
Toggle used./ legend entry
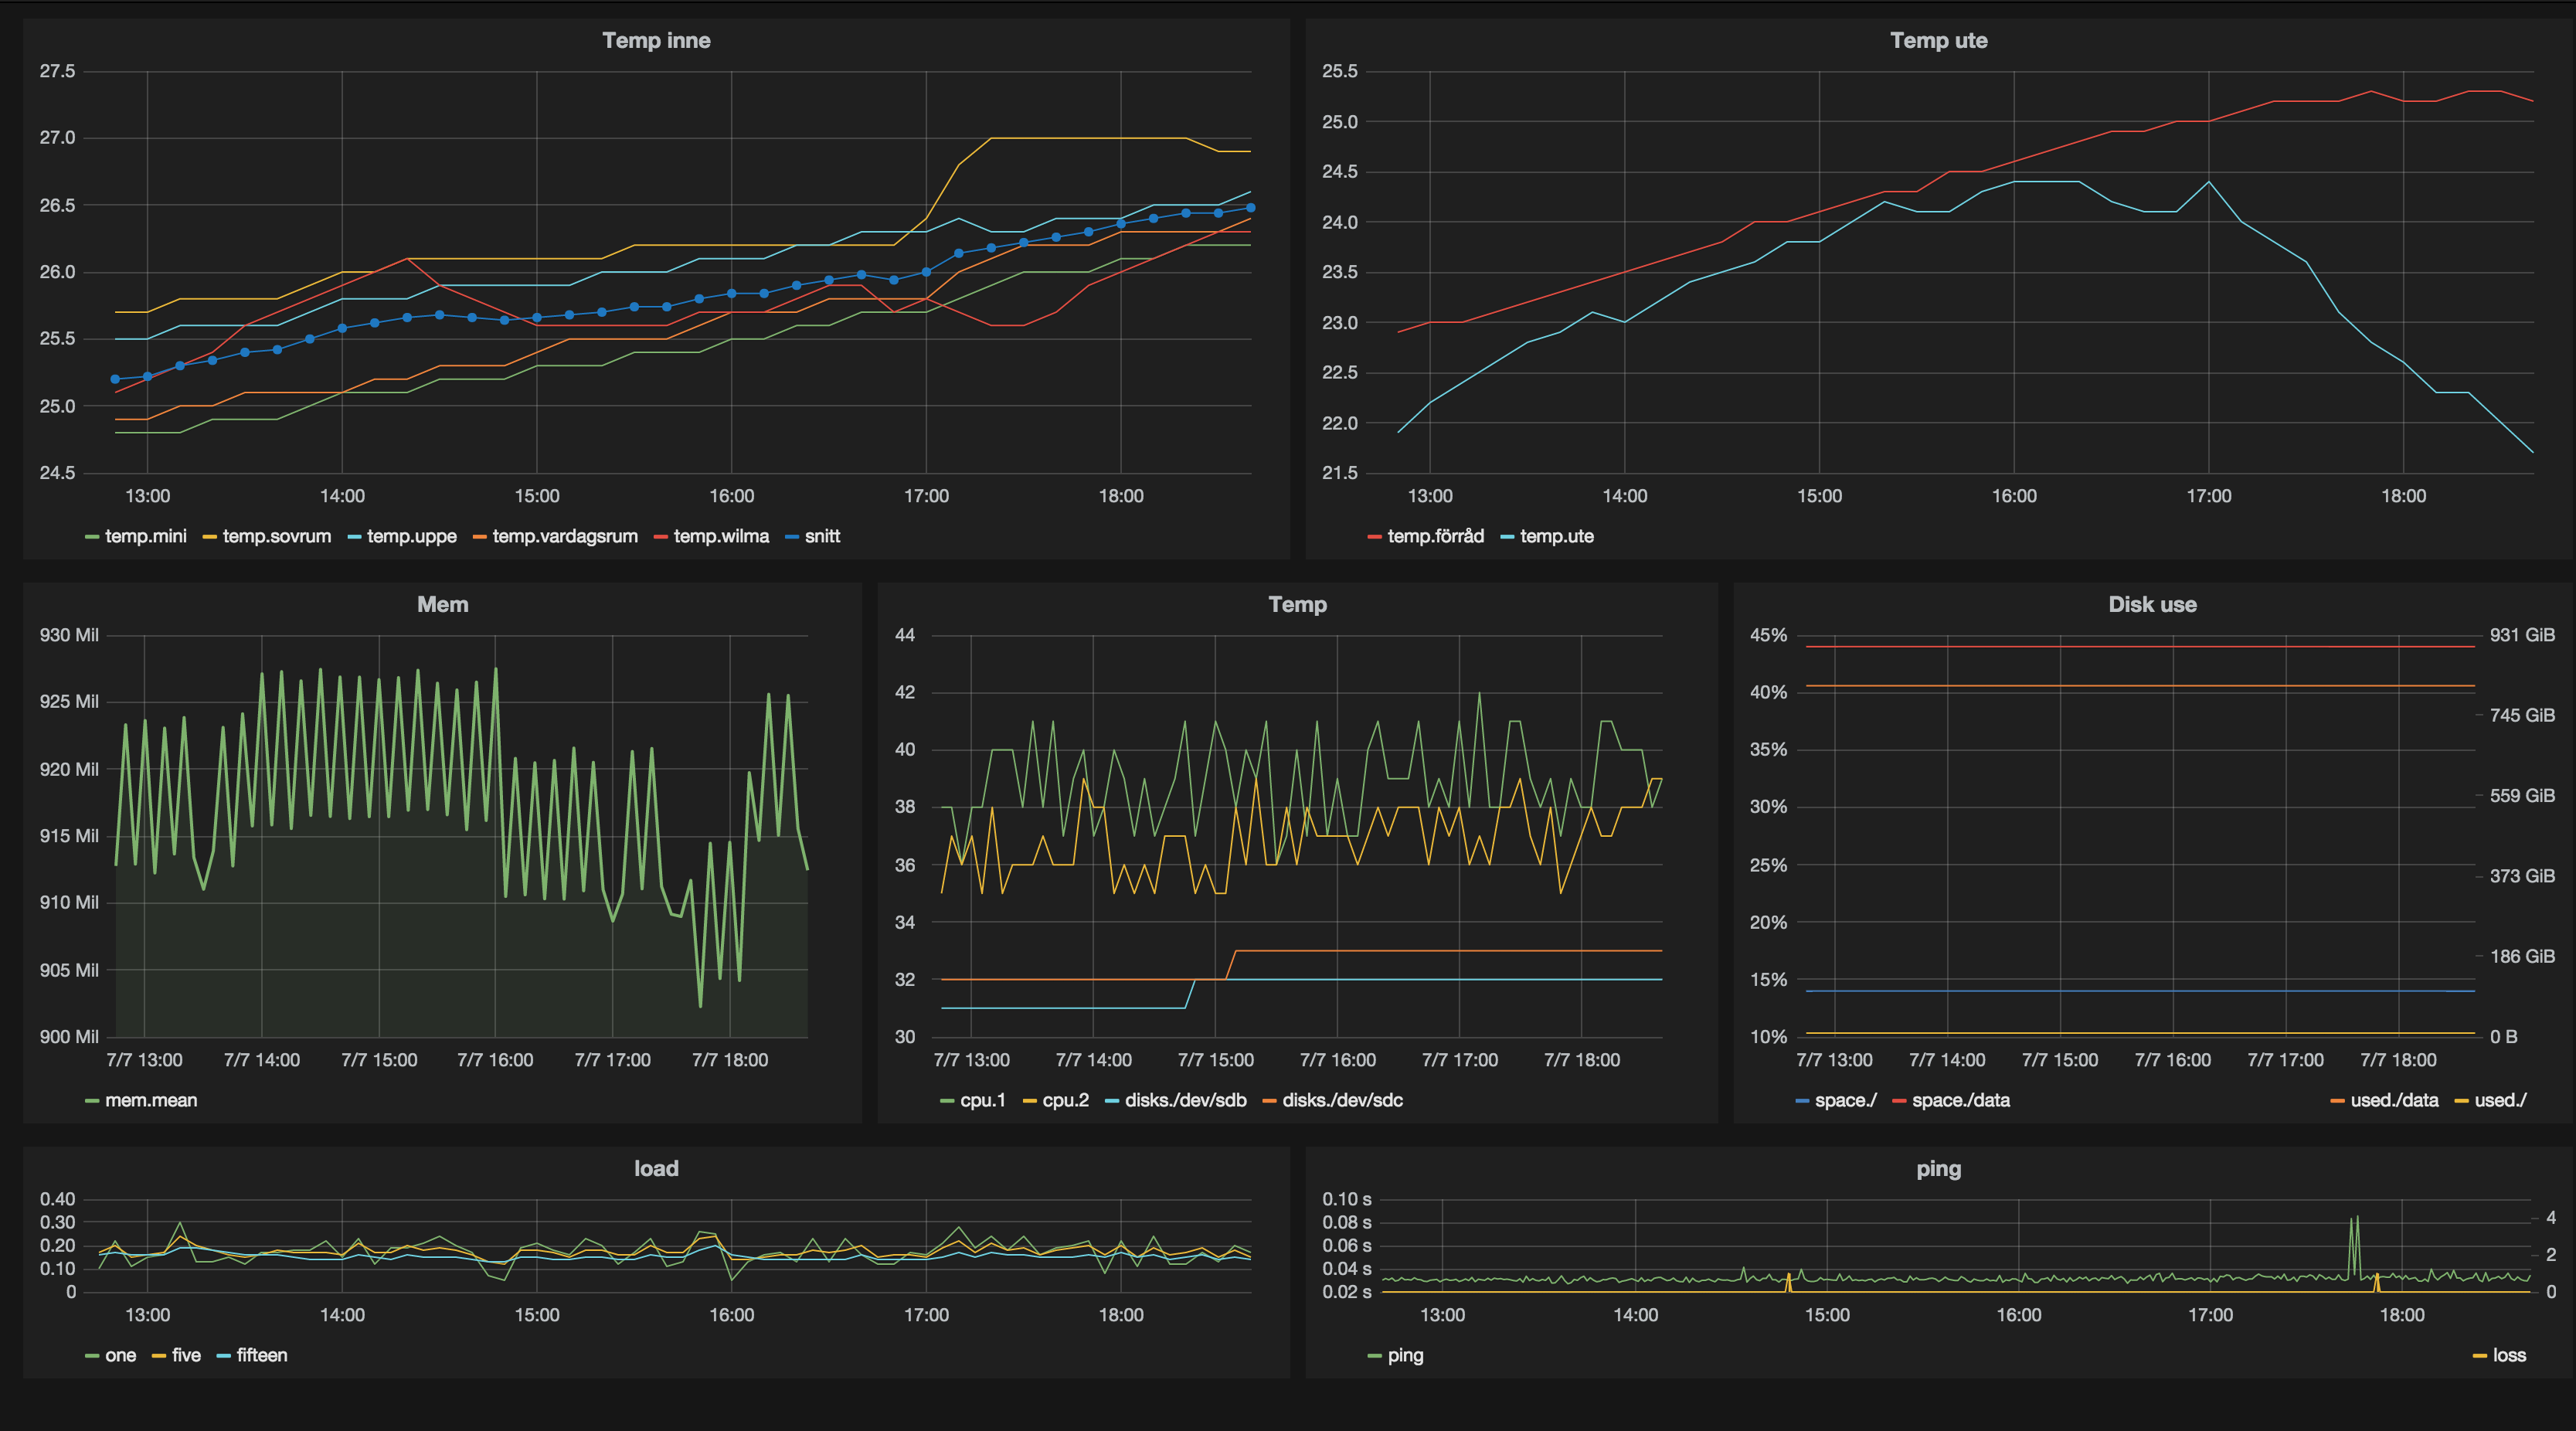[2500, 1101]
